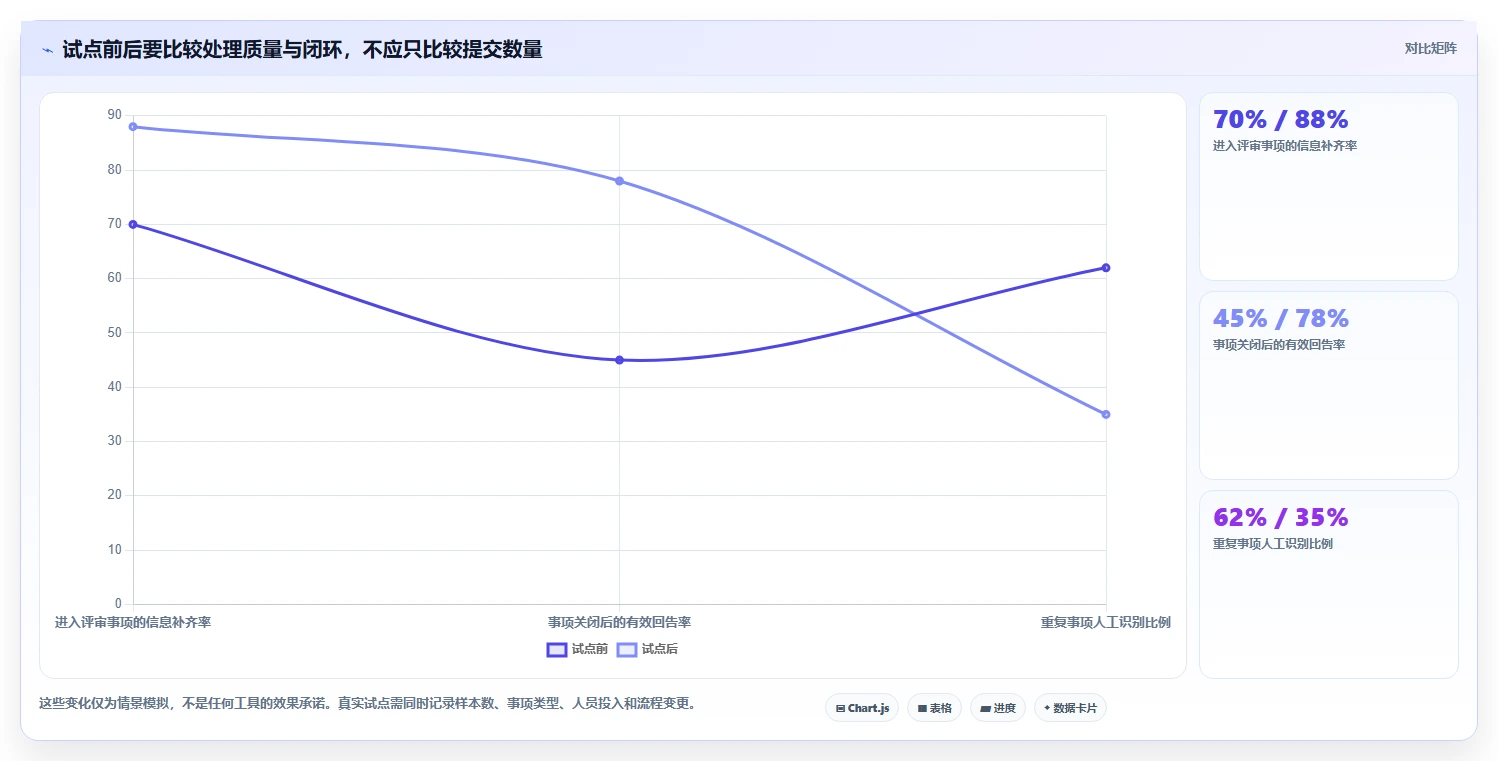Open the 45% / 78% data card
This screenshot has width=1498, height=761.
[x=1328, y=385]
